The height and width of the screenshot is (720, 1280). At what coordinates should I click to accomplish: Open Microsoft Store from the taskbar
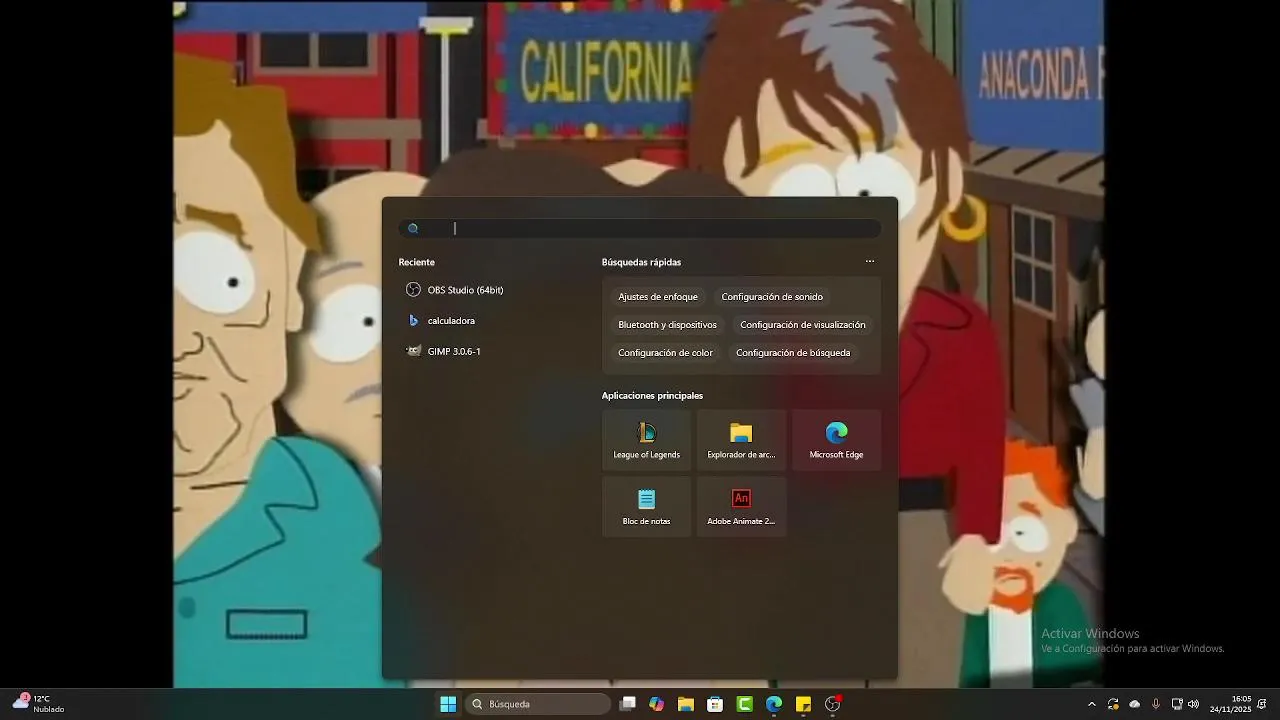(x=715, y=704)
